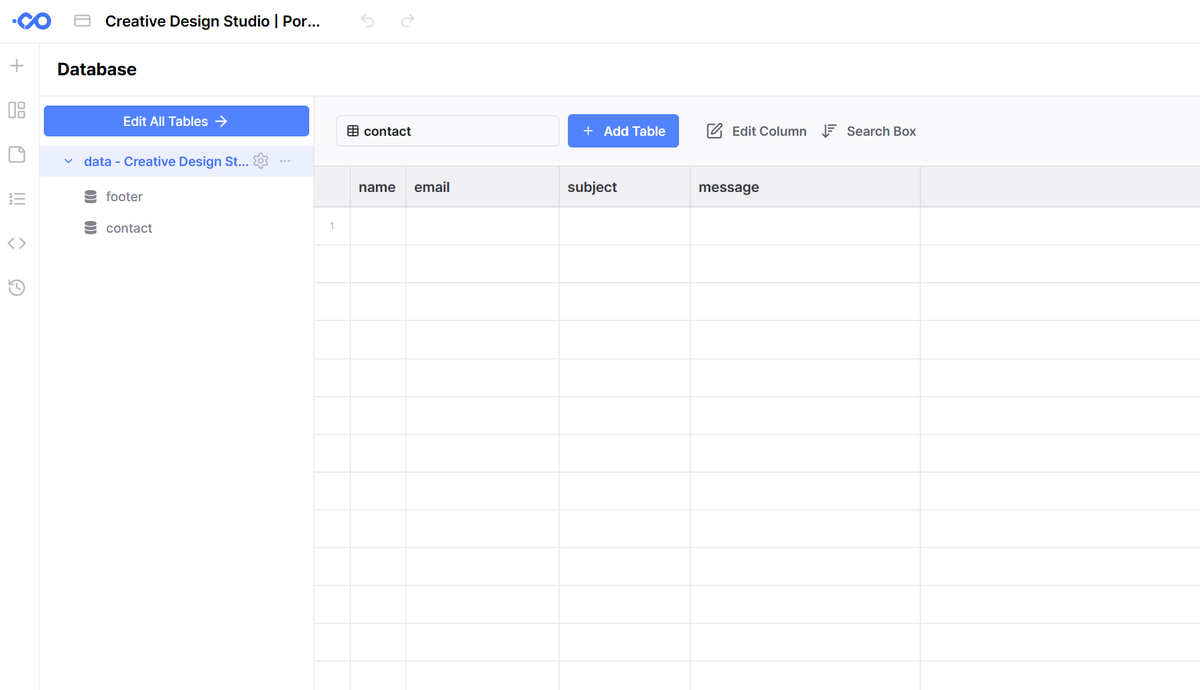Click the contact table name field

click(447, 131)
